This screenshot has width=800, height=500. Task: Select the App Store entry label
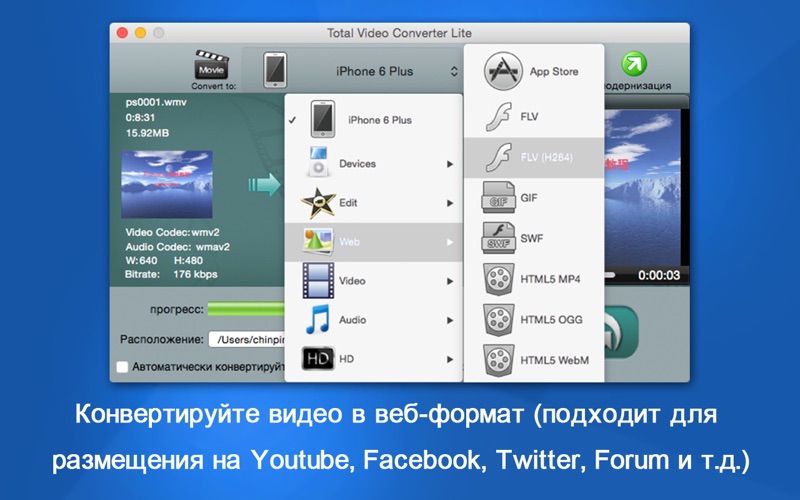[554, 71]
